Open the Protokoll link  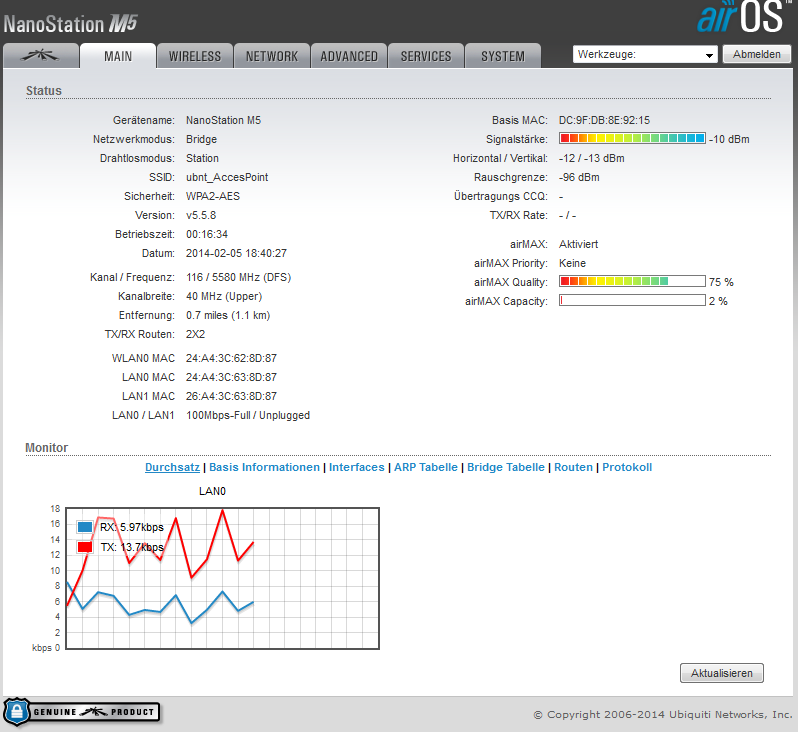pos(627,467)
